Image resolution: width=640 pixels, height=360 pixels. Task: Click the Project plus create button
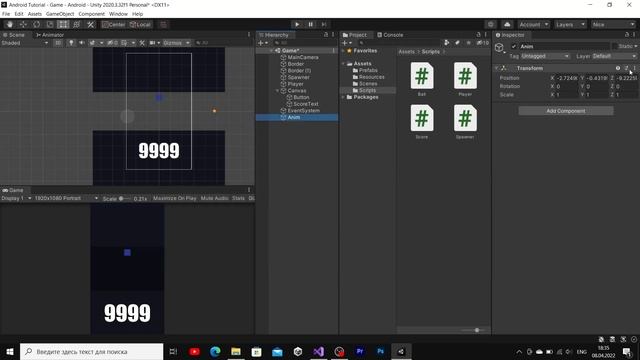tap(347, 43)
